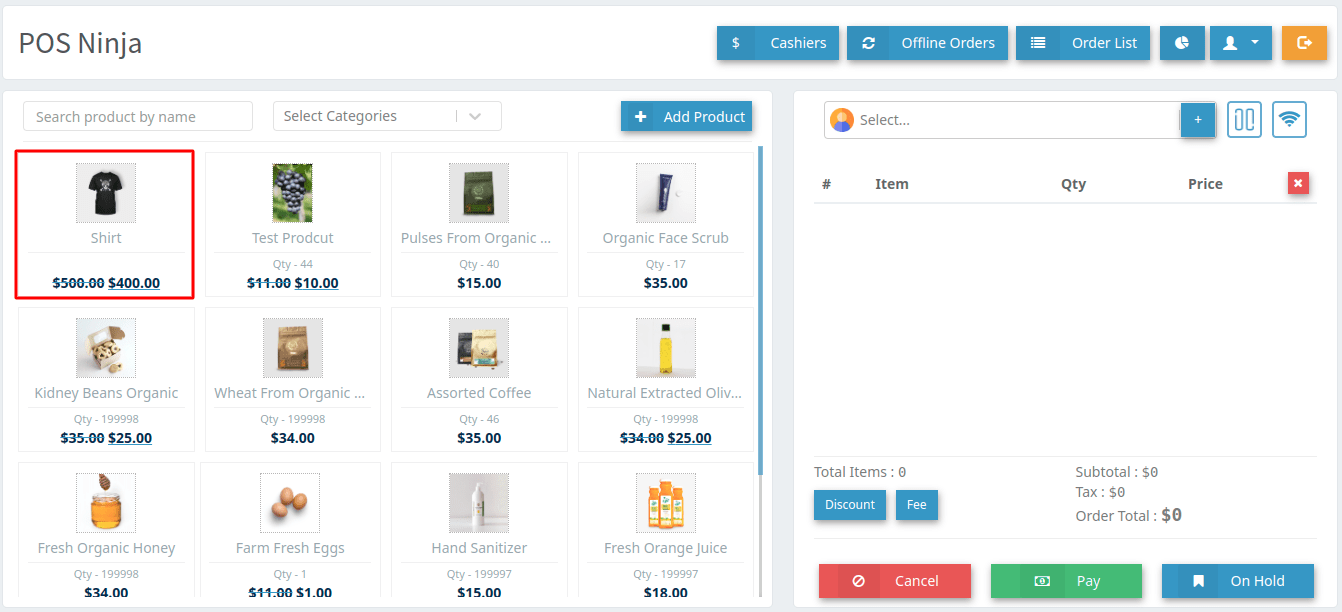Open Offline Orders
This screenshot has width=1342, height=612.
pyautogui.click(x=927, y=43)
